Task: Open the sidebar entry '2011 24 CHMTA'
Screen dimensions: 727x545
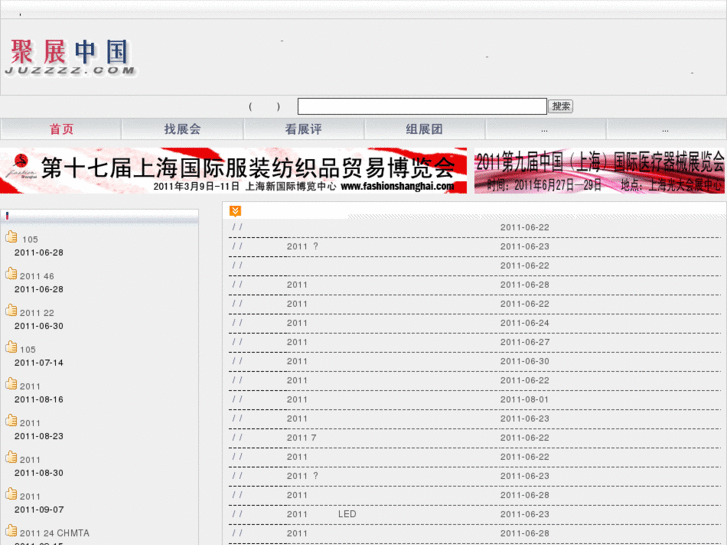Action: 54,533
